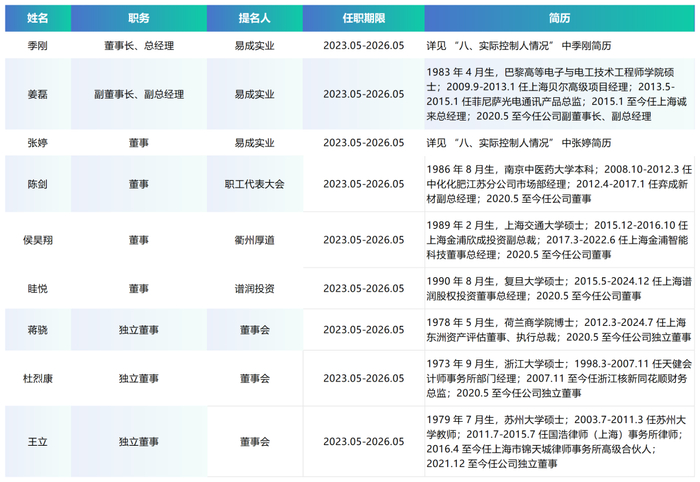Click 独立董事 in 蒋骁's row

click(x=139, y=330)
